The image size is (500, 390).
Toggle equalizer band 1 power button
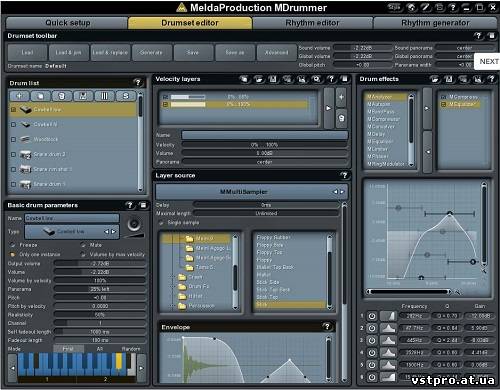372,316
